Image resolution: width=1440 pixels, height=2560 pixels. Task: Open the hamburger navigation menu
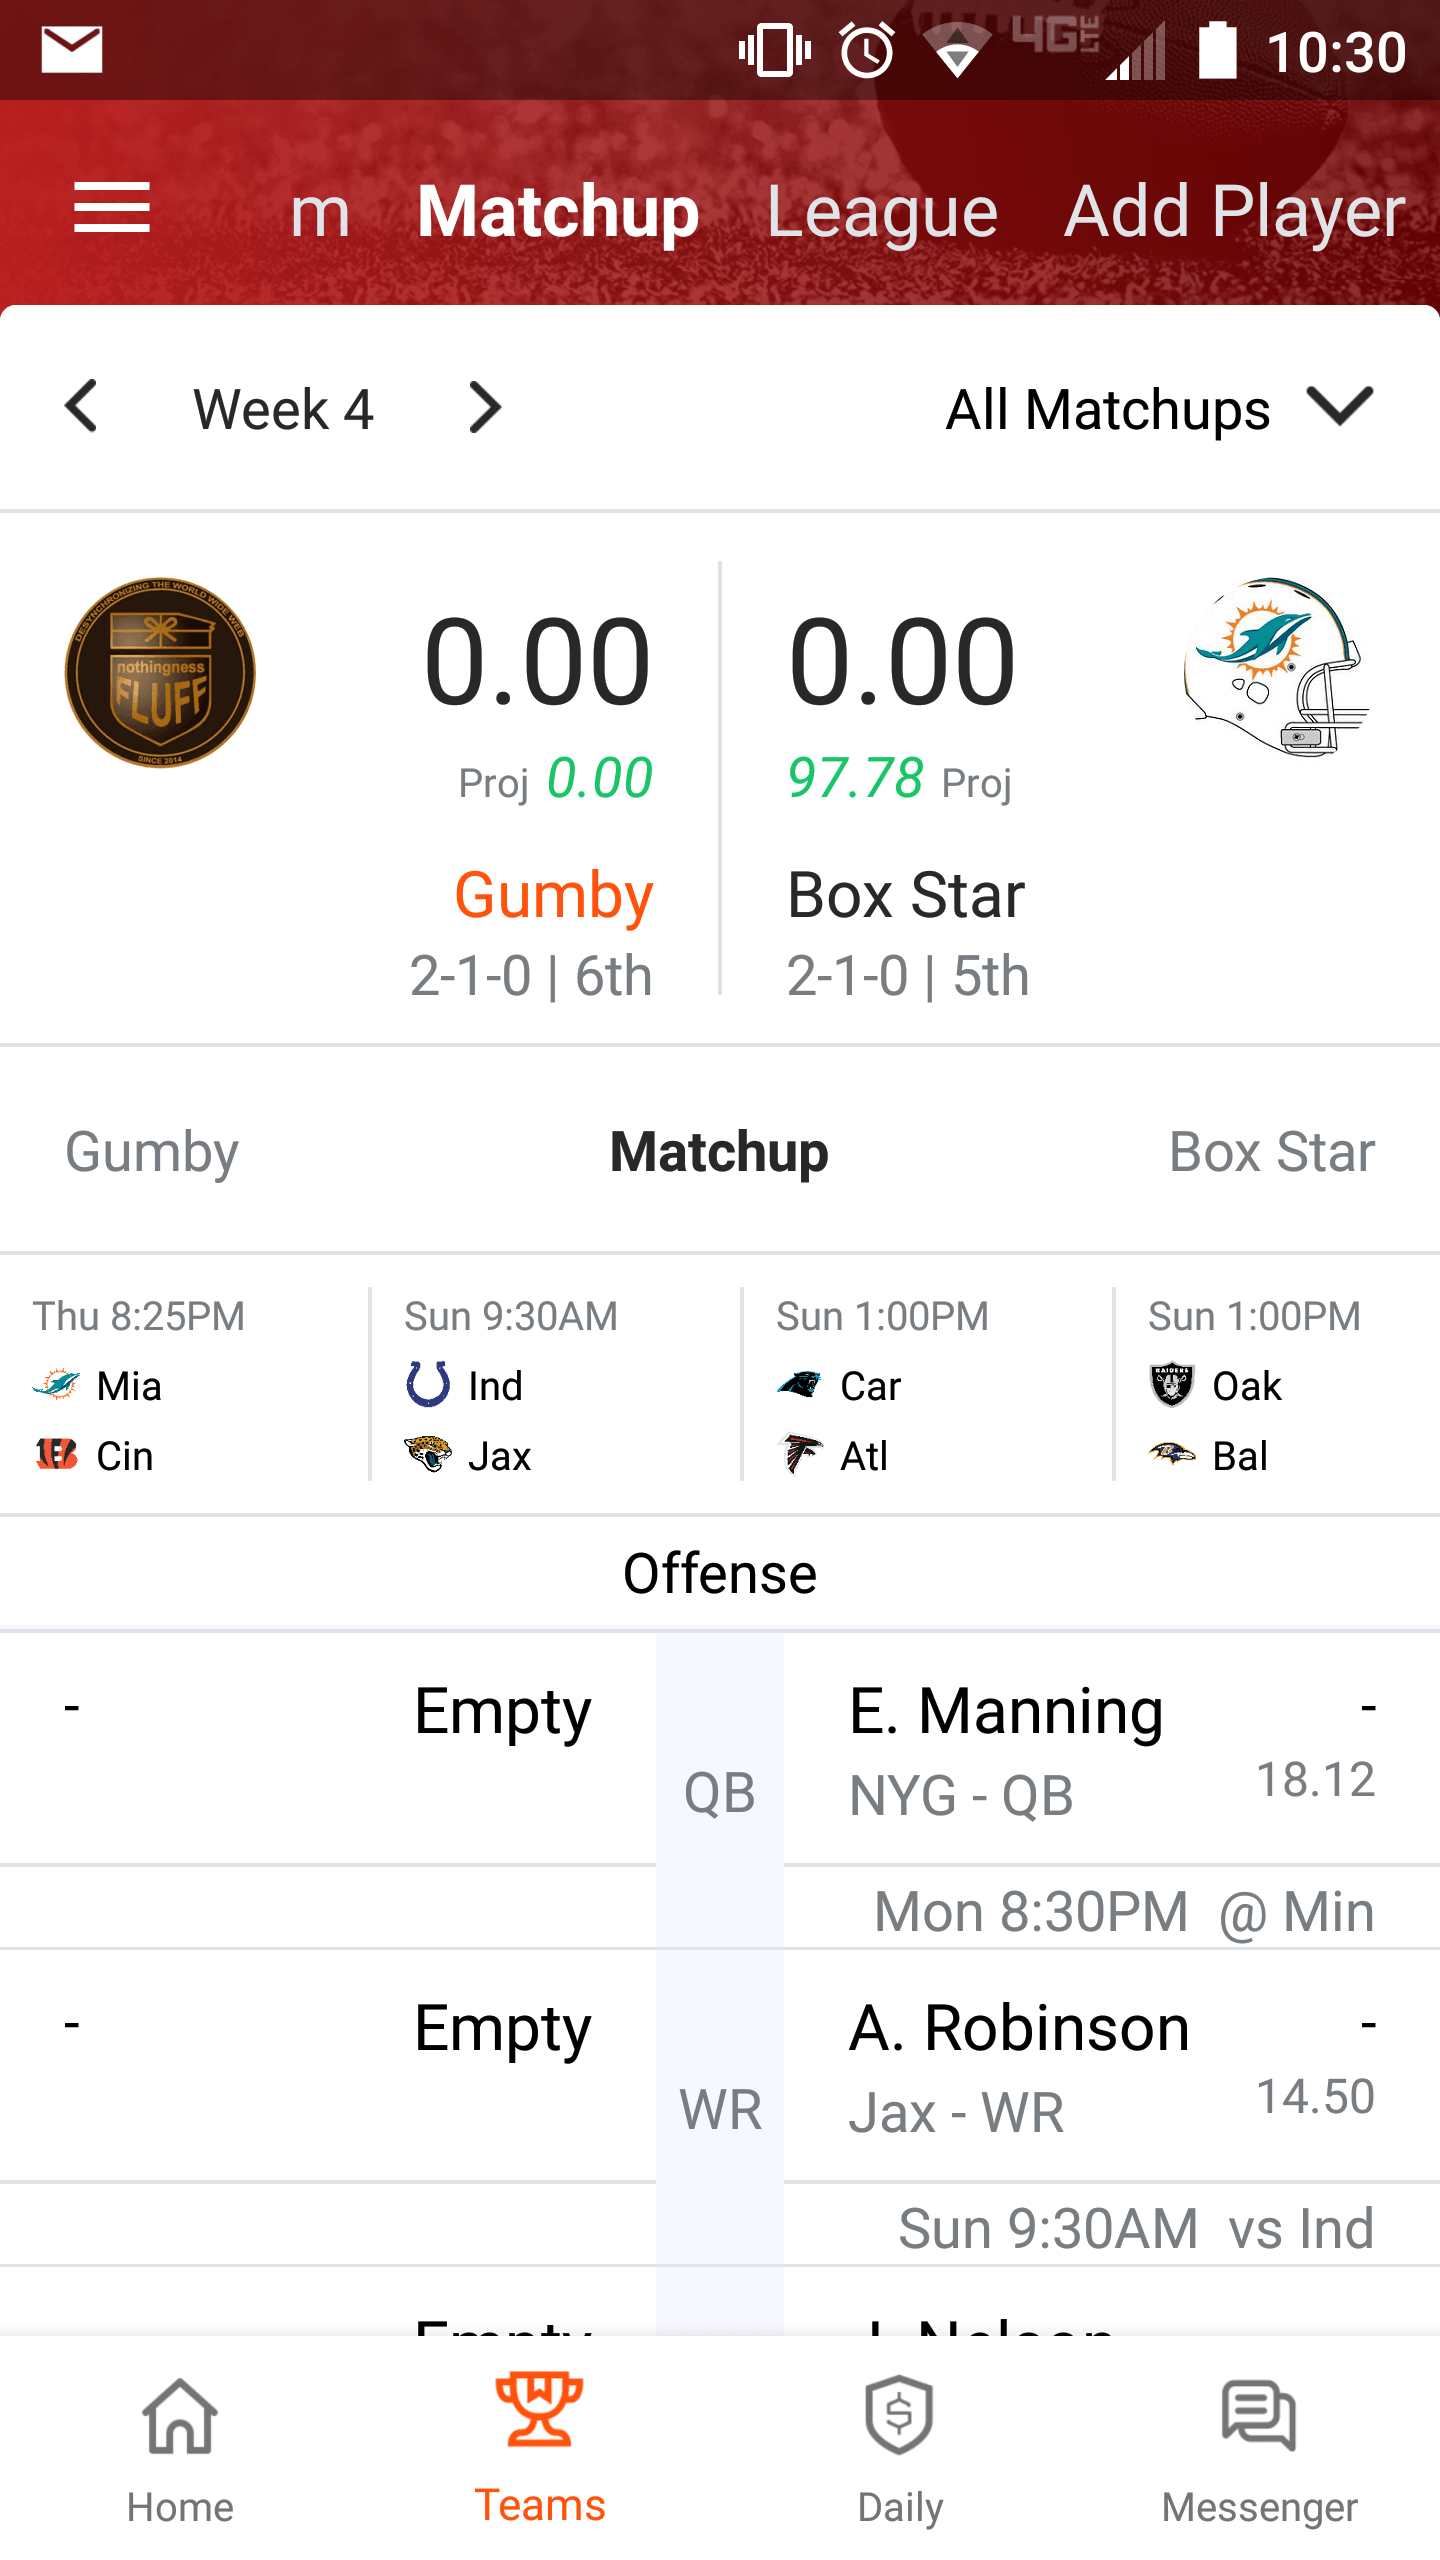click(x=112, y=208)
